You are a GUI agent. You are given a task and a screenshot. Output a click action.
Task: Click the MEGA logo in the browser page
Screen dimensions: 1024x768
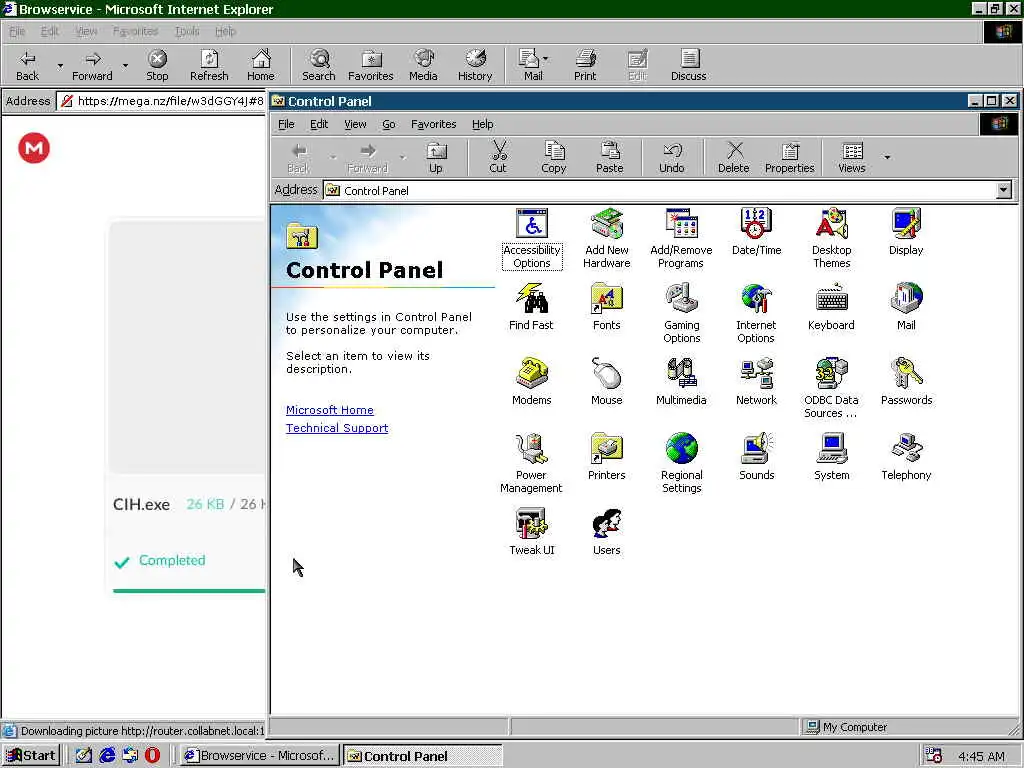(x=34, y=148)
